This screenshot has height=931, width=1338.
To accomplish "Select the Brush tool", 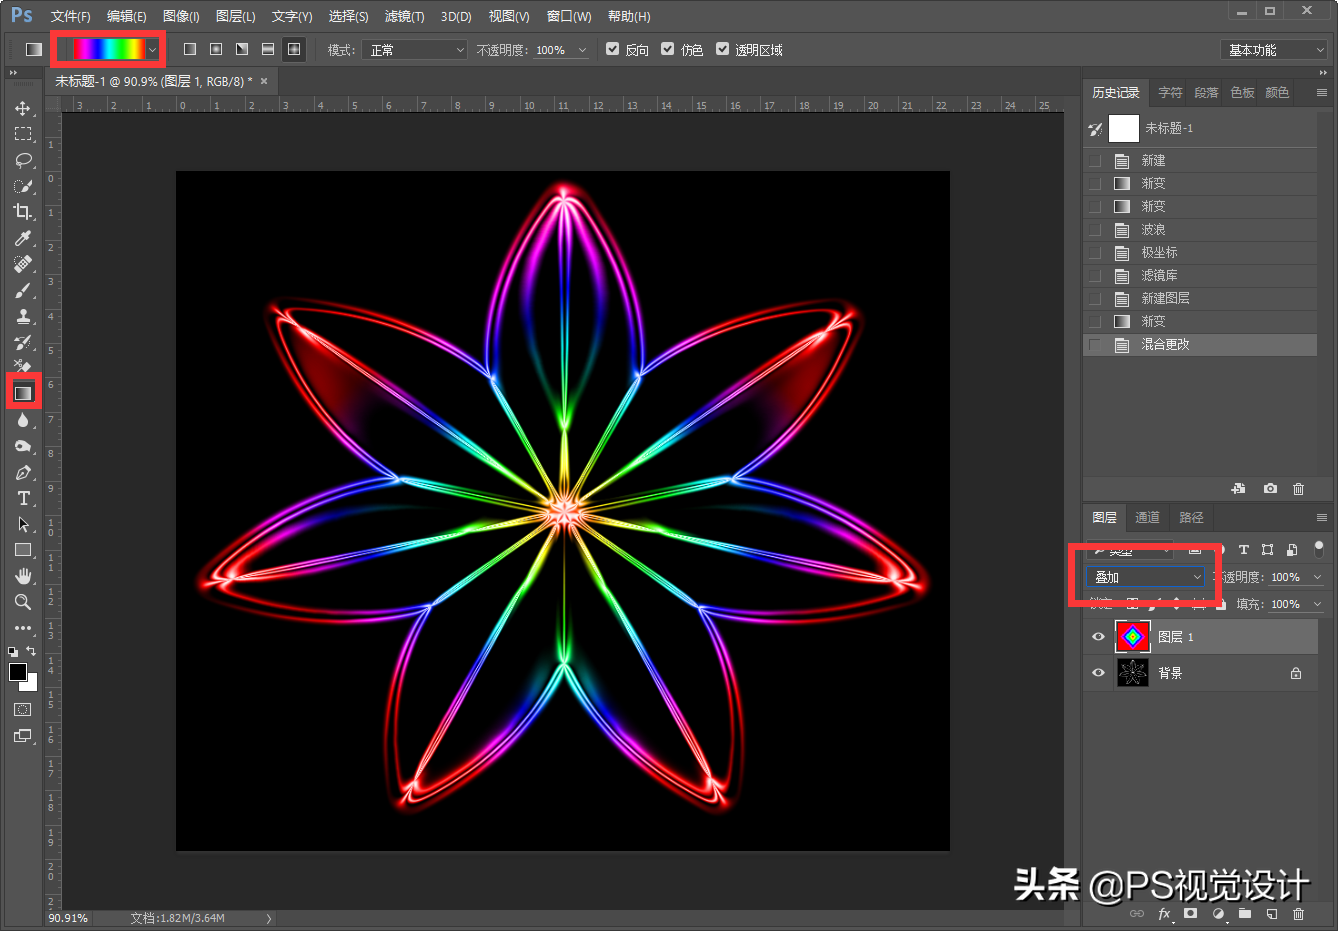I will (x=23, y=290).
